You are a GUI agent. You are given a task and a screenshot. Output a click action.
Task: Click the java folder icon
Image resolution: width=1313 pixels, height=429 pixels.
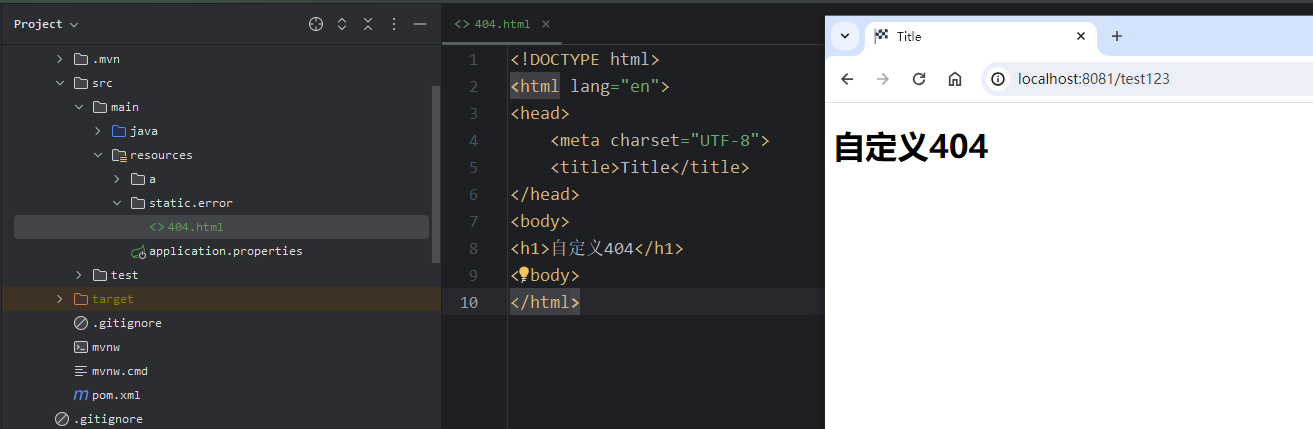(119, 131)
